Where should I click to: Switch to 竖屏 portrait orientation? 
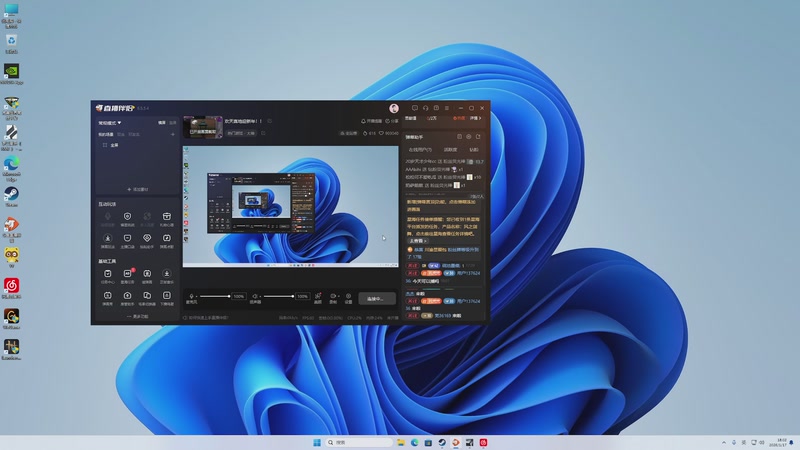[172, 122]
